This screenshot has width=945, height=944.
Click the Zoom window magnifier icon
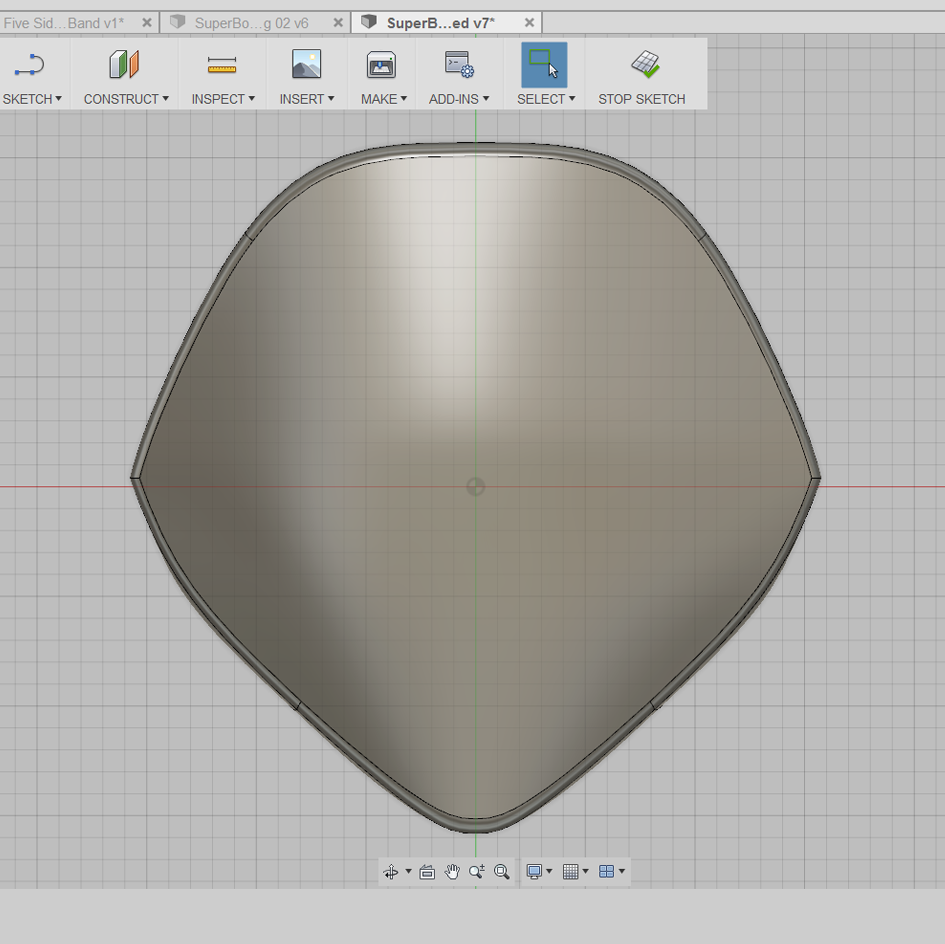pyautogui.click(x=501, y=872)
